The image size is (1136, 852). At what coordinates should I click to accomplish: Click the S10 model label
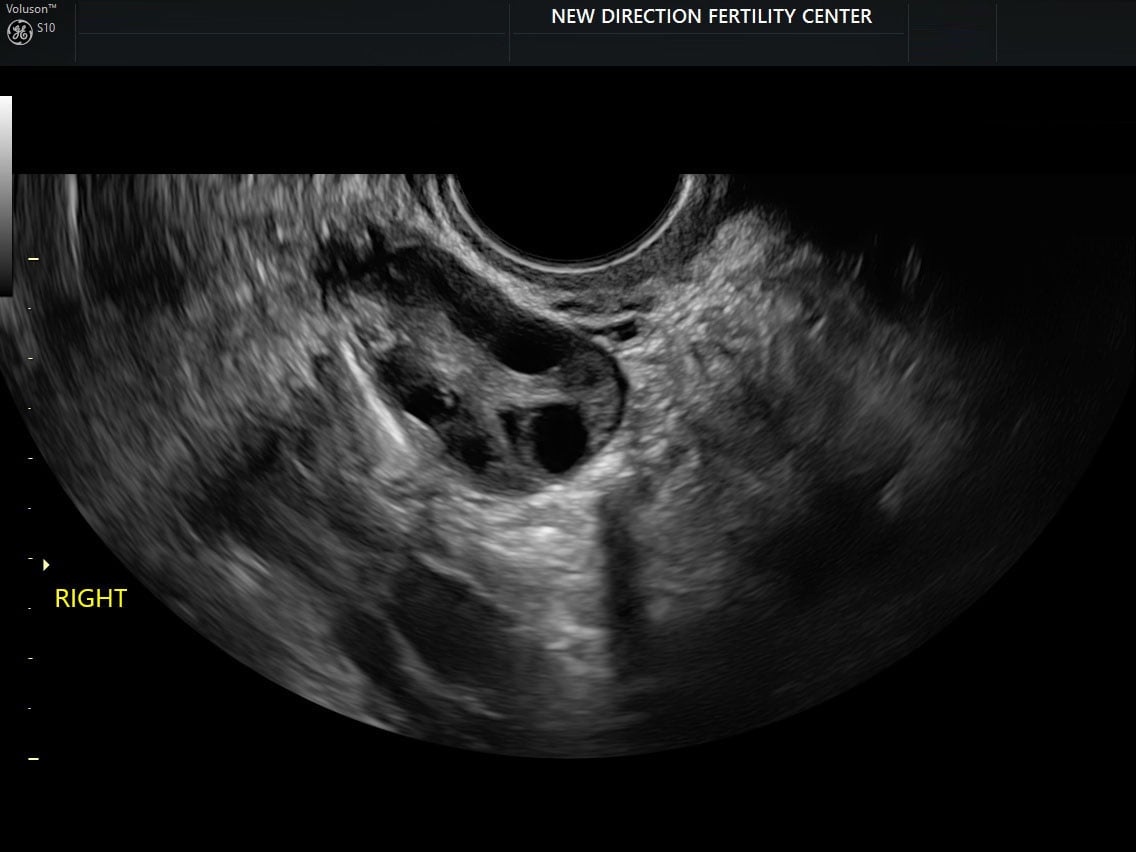click(x=46, y=29)
